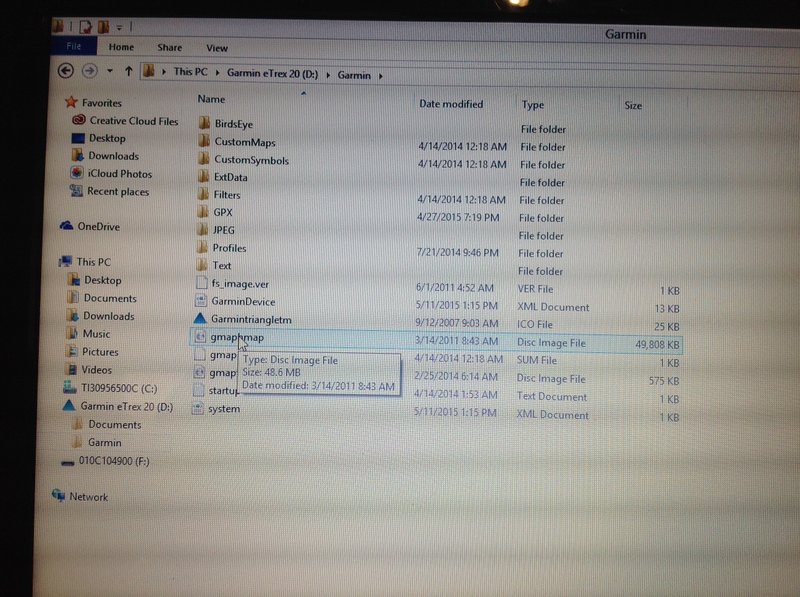800x597 pixels.
Task: Click the CustomMaps folder icon
Action: click(x=204, y=141)
